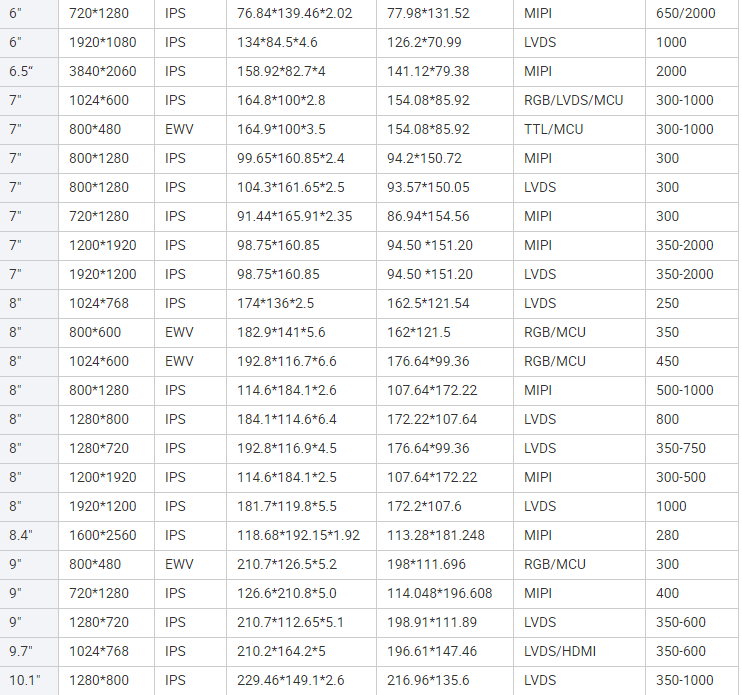Select the 229.46*149.1*2.6 dimension cell
This screenshot has height=695, width=742.
coord(291,680)
